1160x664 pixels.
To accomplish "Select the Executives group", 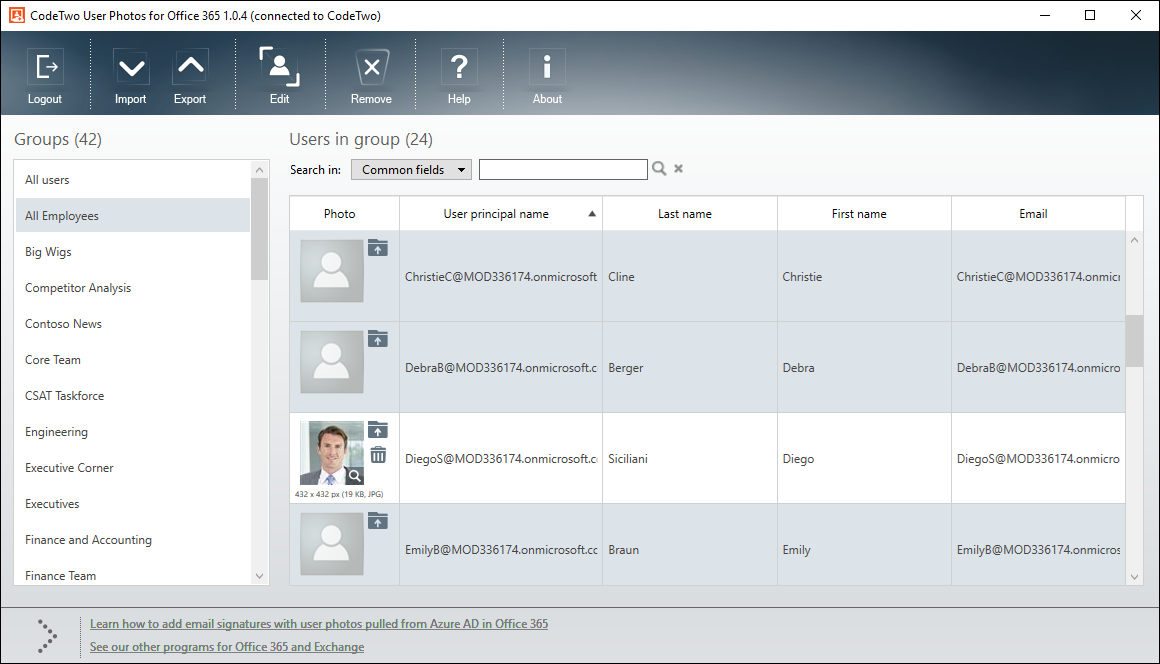I will click(x=133, y=504).
